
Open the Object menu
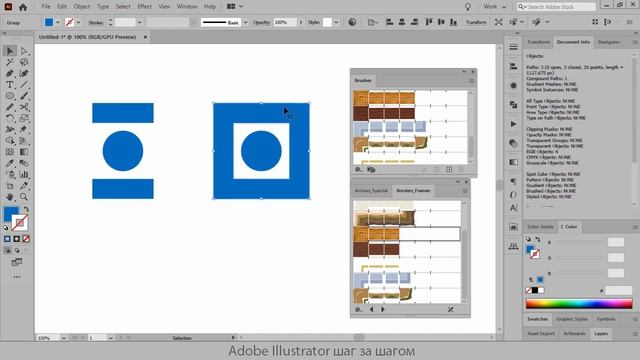[x=82, y=7]
